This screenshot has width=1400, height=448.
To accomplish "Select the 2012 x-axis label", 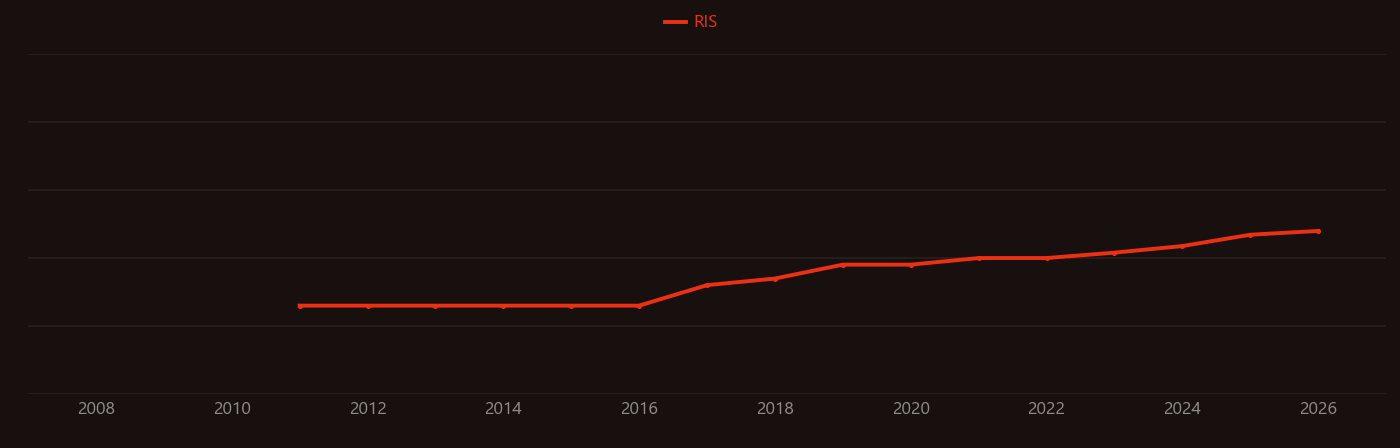I will 368,409.
